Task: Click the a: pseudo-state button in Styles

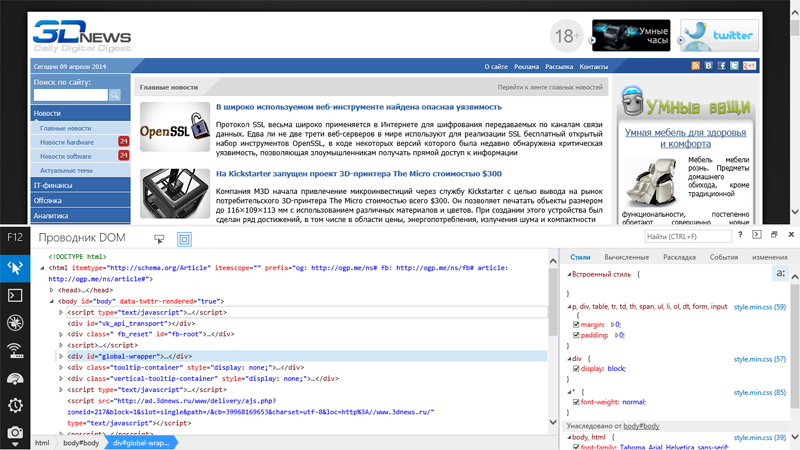Action: (780, 273)
